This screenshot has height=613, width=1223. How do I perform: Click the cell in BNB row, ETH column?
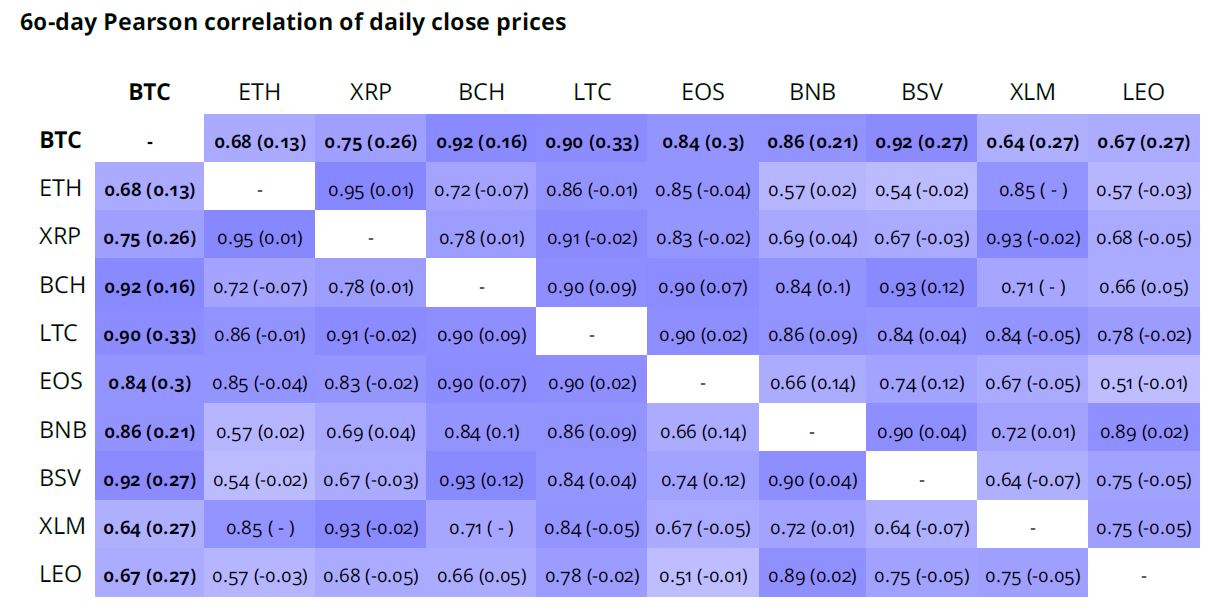pyautogui.click(x=260, y=432)
